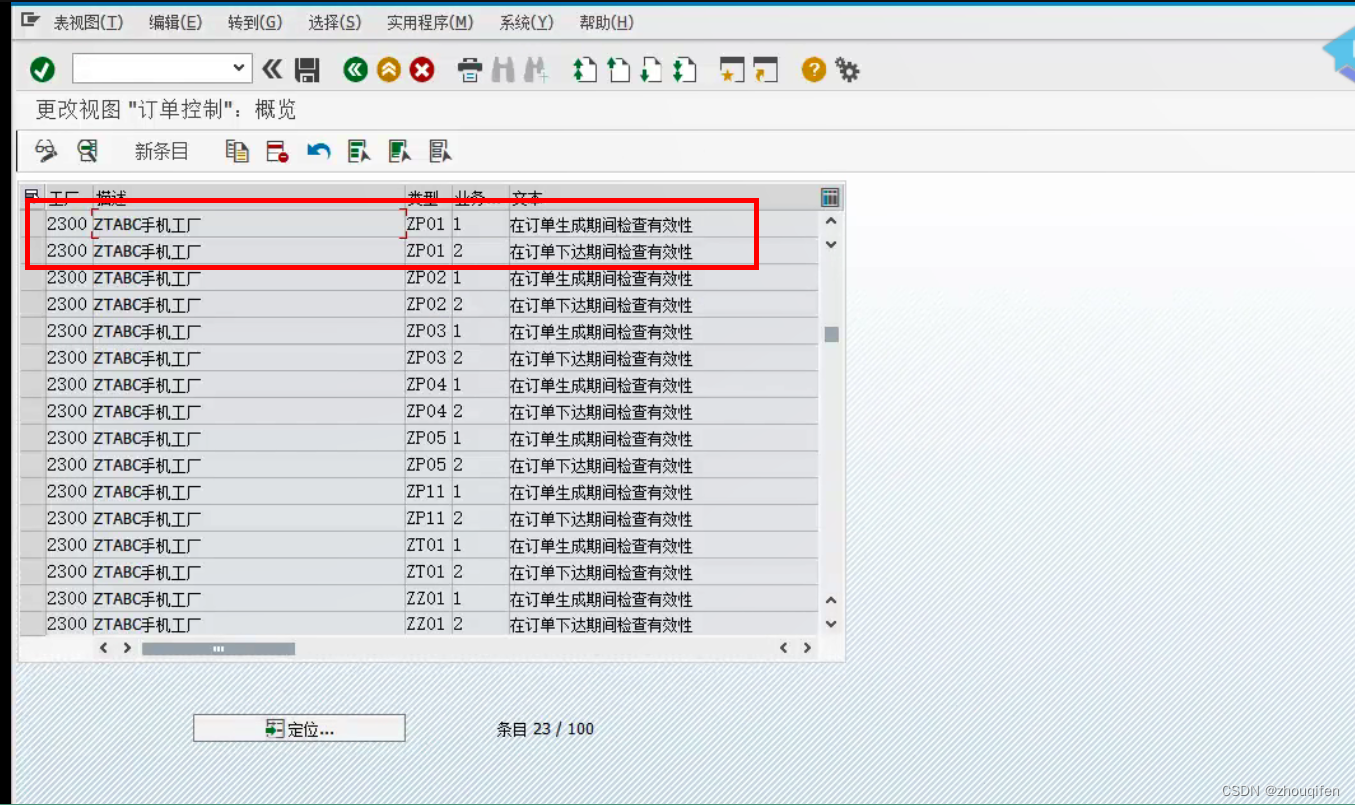Open Find with the binoculars icon
The image size is (1355, 808).
coord(503,70)
